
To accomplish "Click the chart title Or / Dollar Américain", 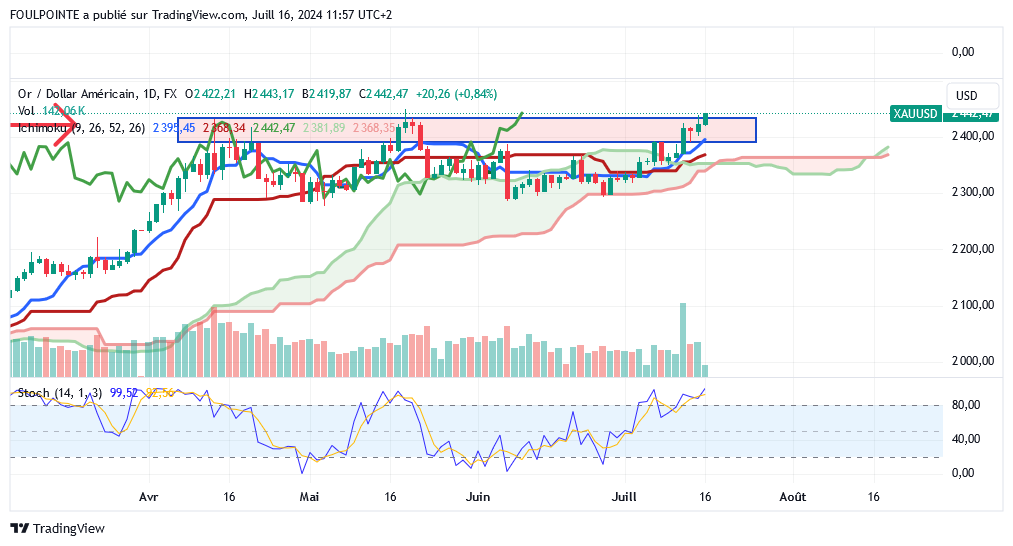I will (76, 94).
